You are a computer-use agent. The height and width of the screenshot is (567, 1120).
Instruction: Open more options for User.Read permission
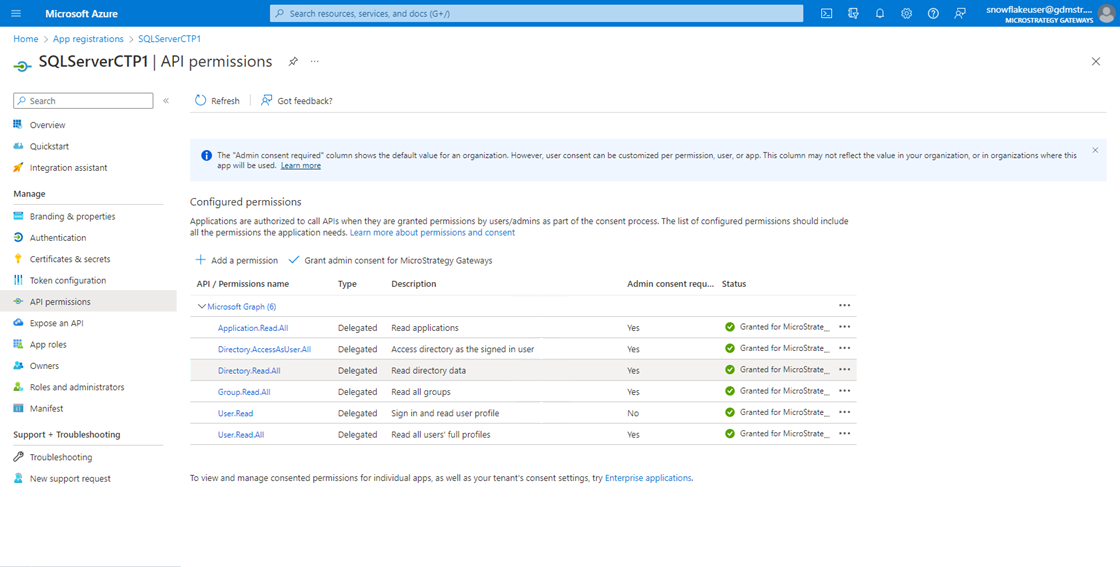[x=844, y=412]
